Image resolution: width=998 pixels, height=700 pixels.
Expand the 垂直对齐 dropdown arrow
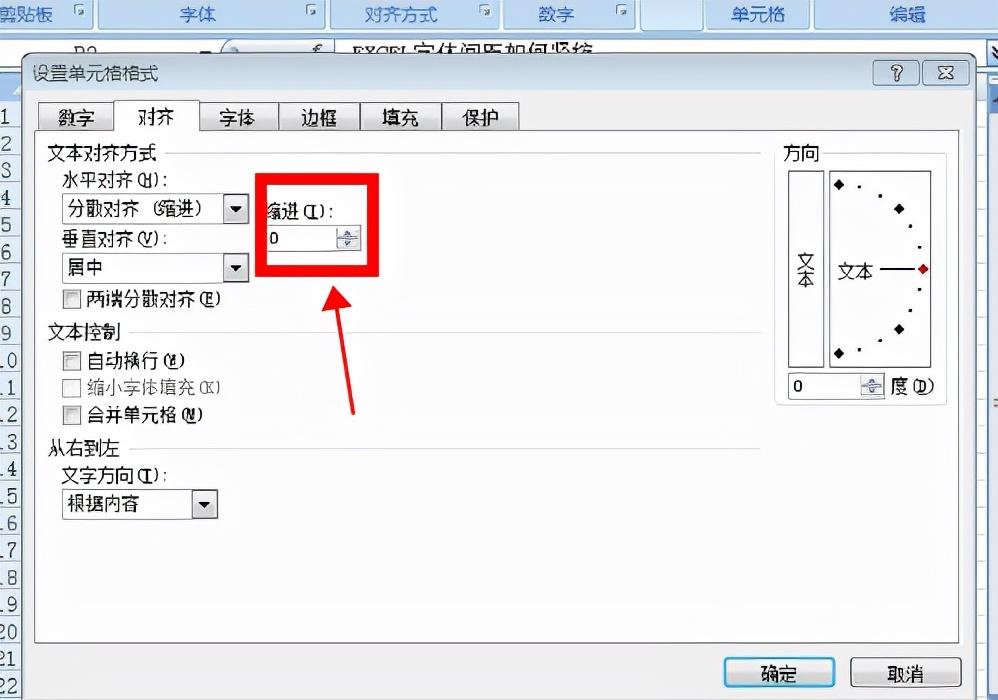coord(235,268)
